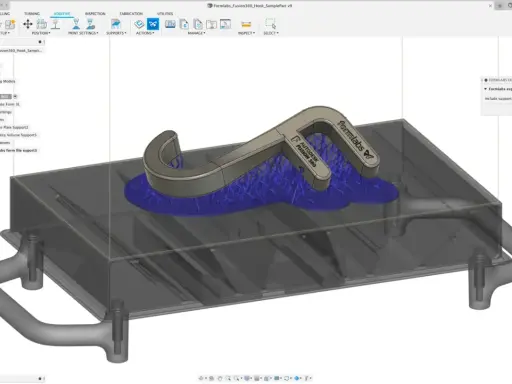Screen dimensions: 512x384
Task: Click the Look At icon in navigation bar
Action: pyautogui.click(x=211, y=378)
